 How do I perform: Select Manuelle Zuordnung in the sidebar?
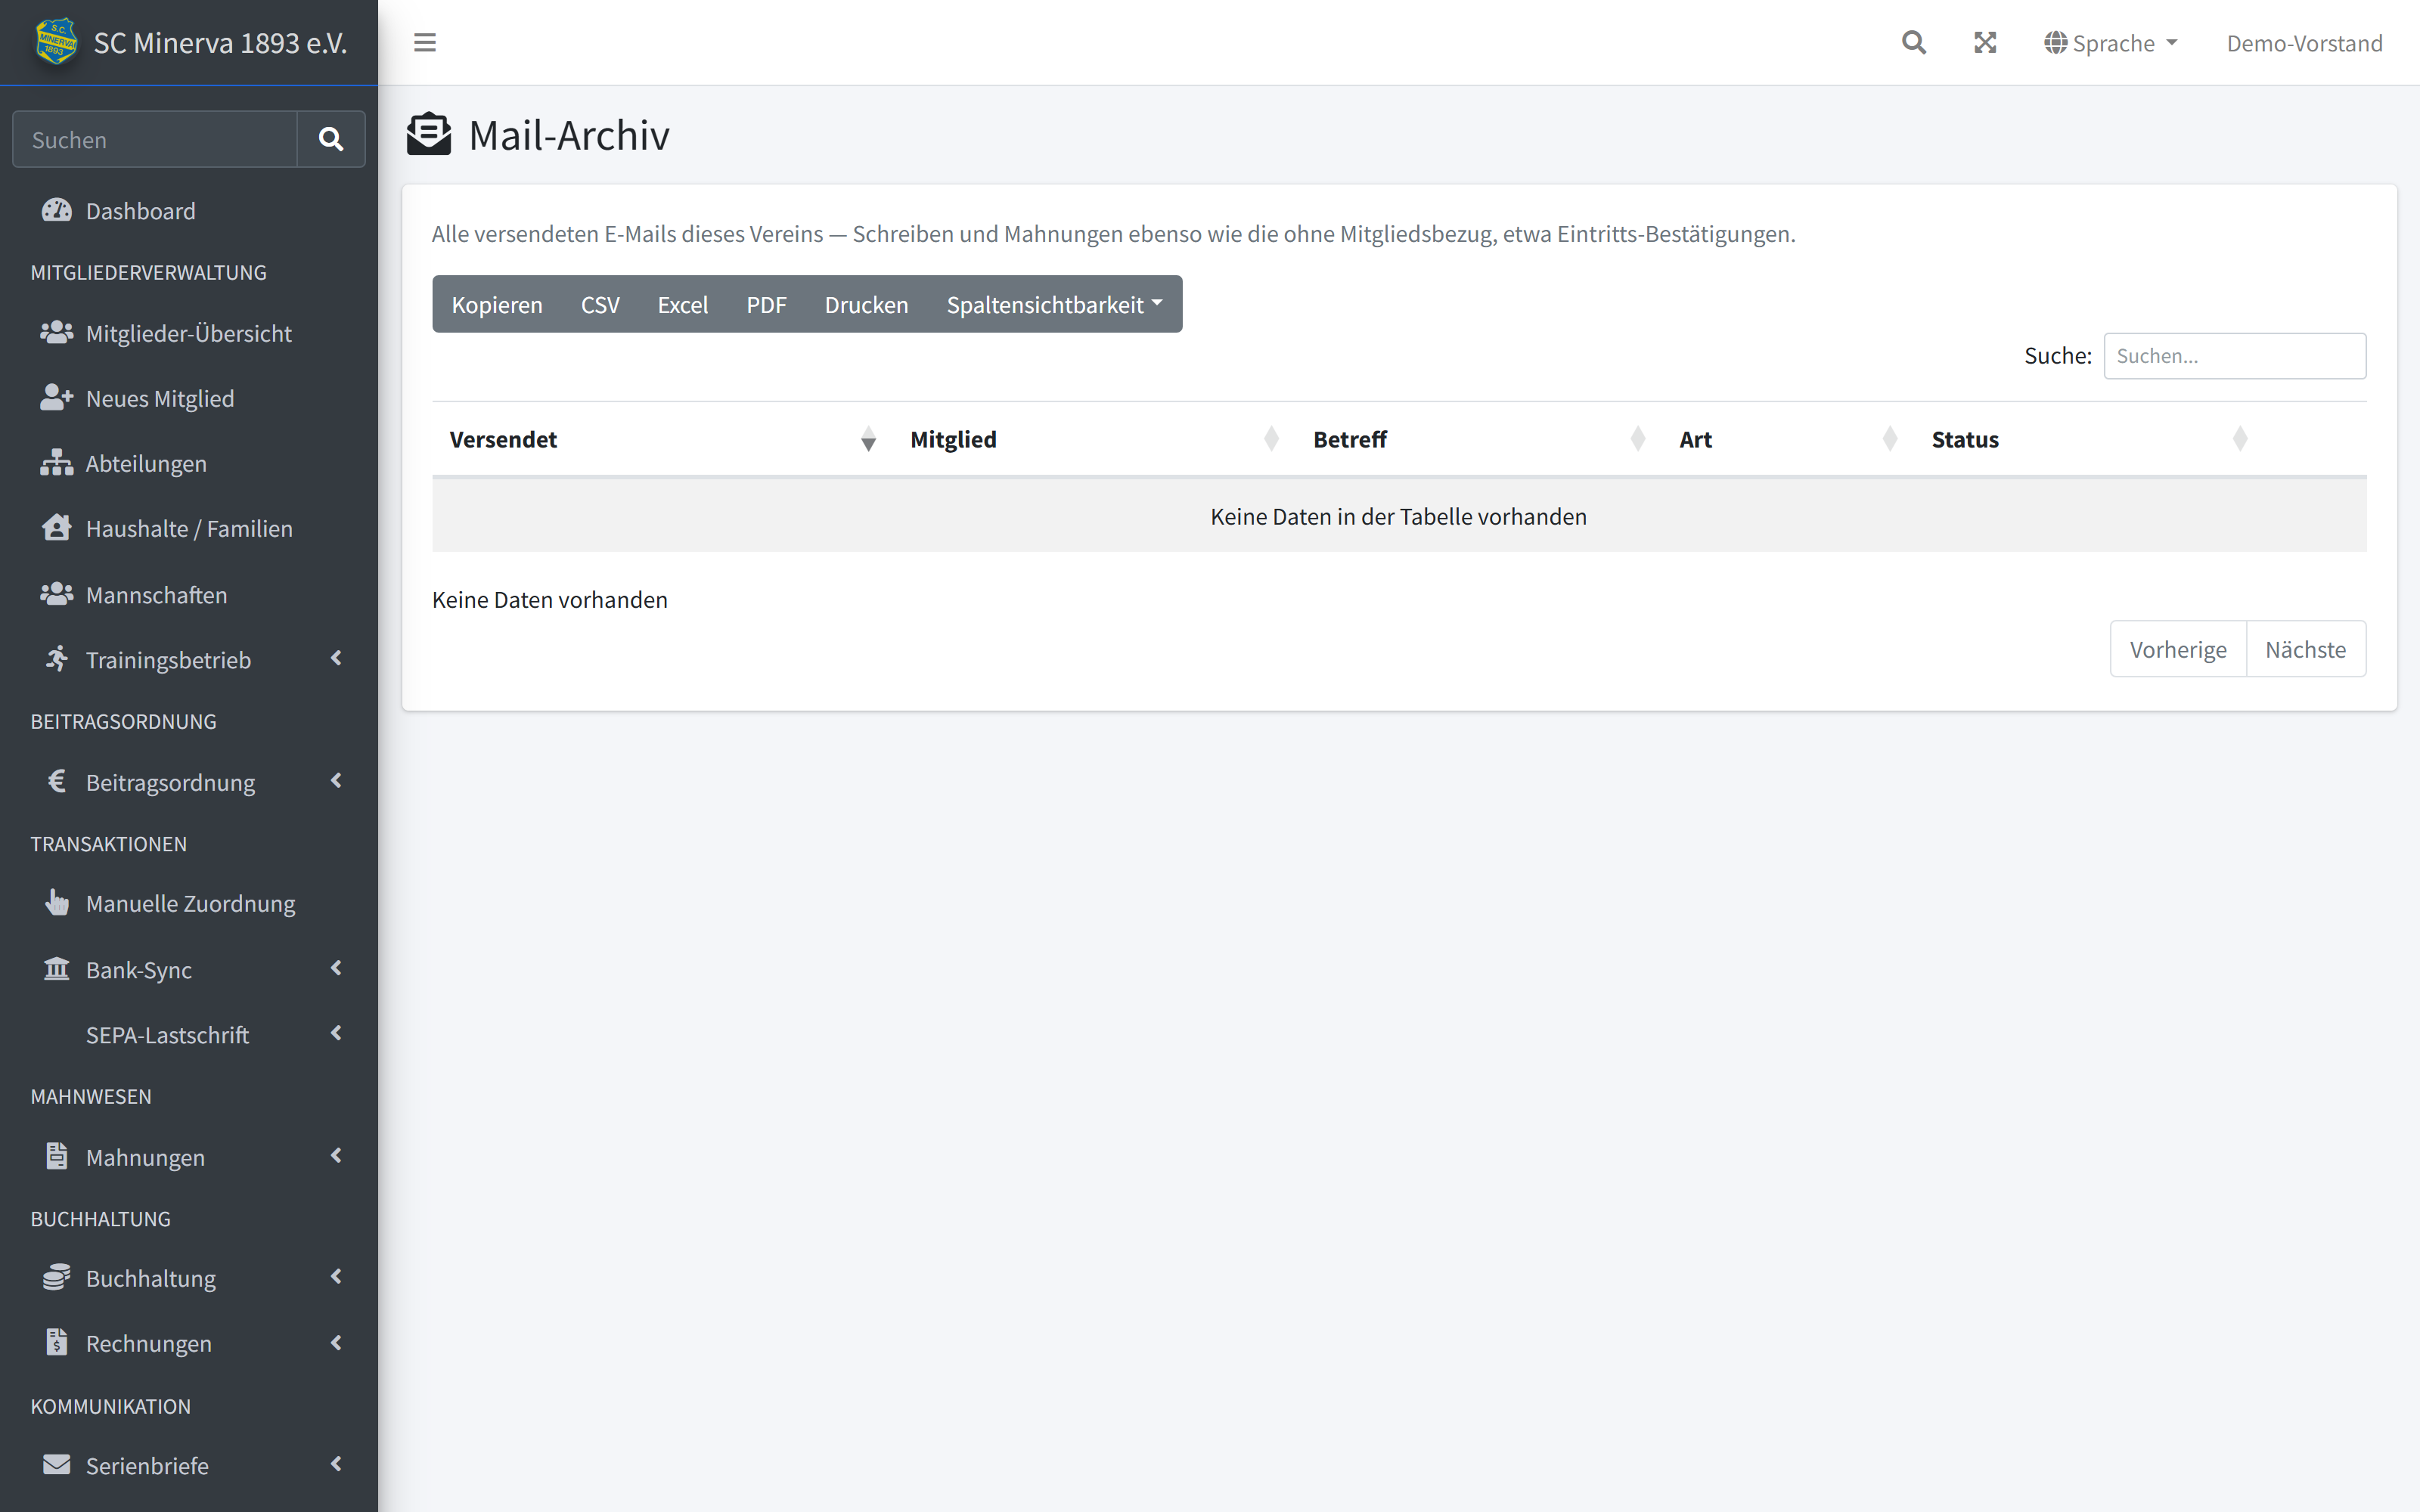point(189,903)
